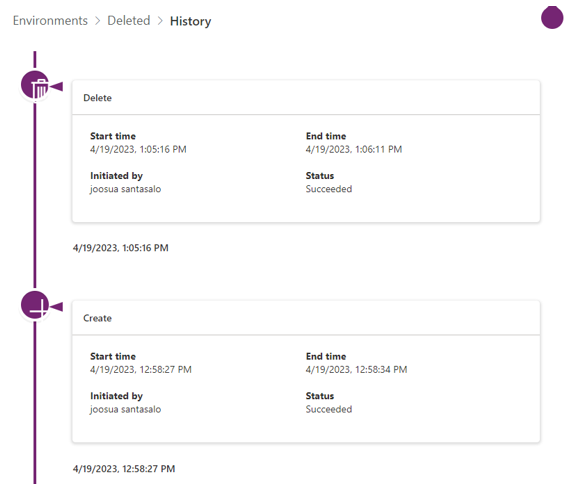This screenshot has width=578, height=488.
Task: Click arrow pointer beside Delete card
Action: point(56,87)
